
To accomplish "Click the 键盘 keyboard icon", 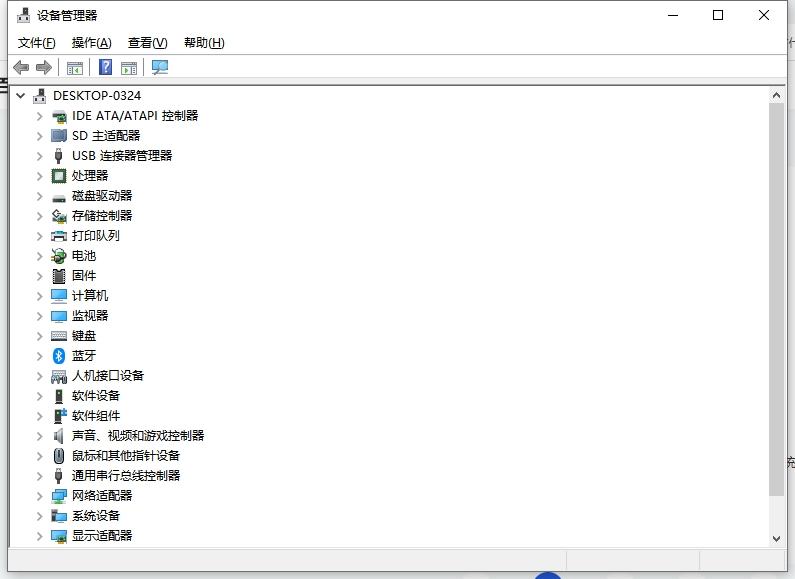I will [x=59, y=336].
